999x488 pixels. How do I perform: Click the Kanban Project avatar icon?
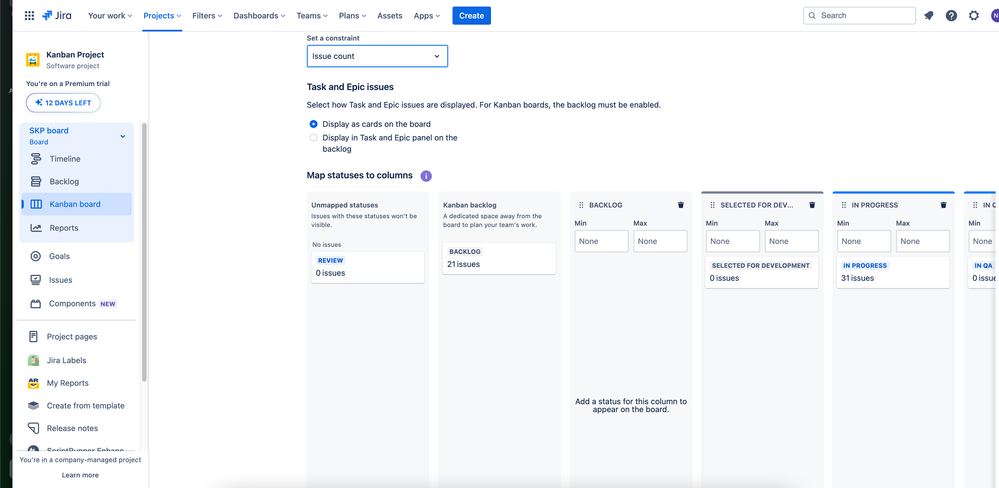click(x=32, y=60)
